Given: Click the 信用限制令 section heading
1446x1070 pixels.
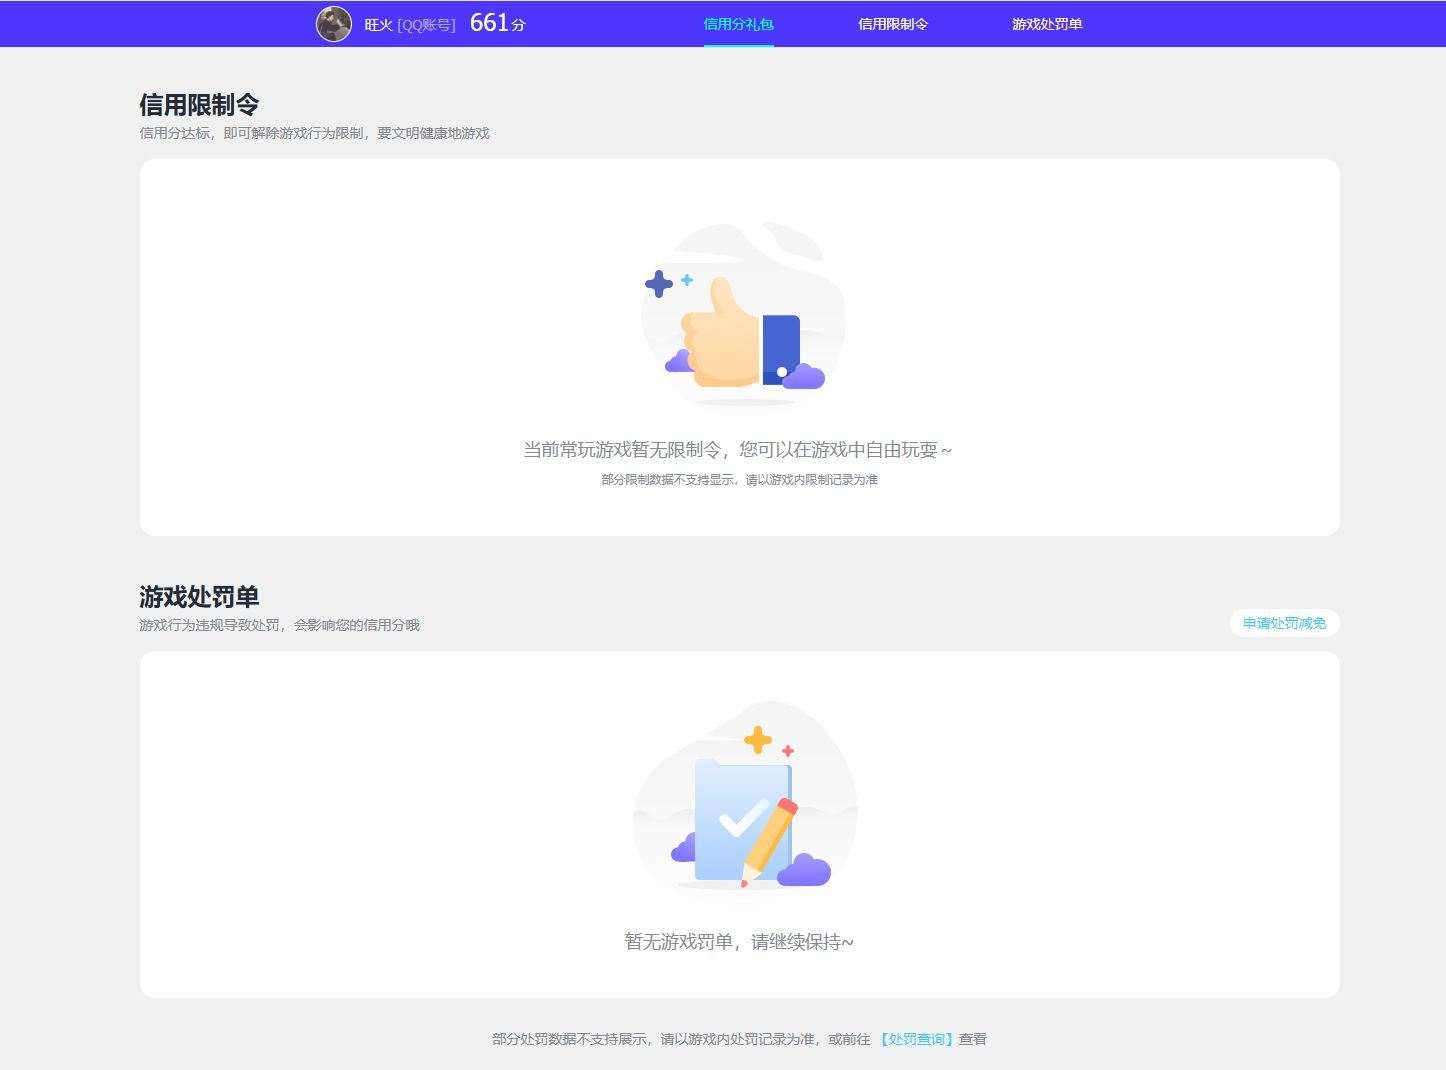Looking at the screenshot, I should [199, 104].
